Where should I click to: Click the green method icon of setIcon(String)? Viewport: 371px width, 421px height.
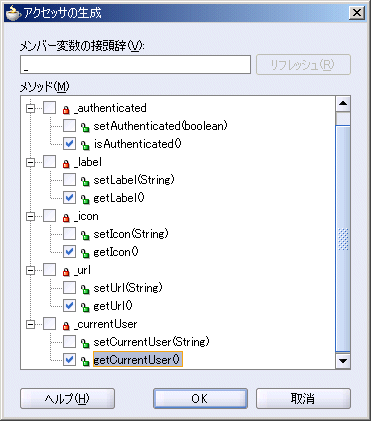(85, 235)
